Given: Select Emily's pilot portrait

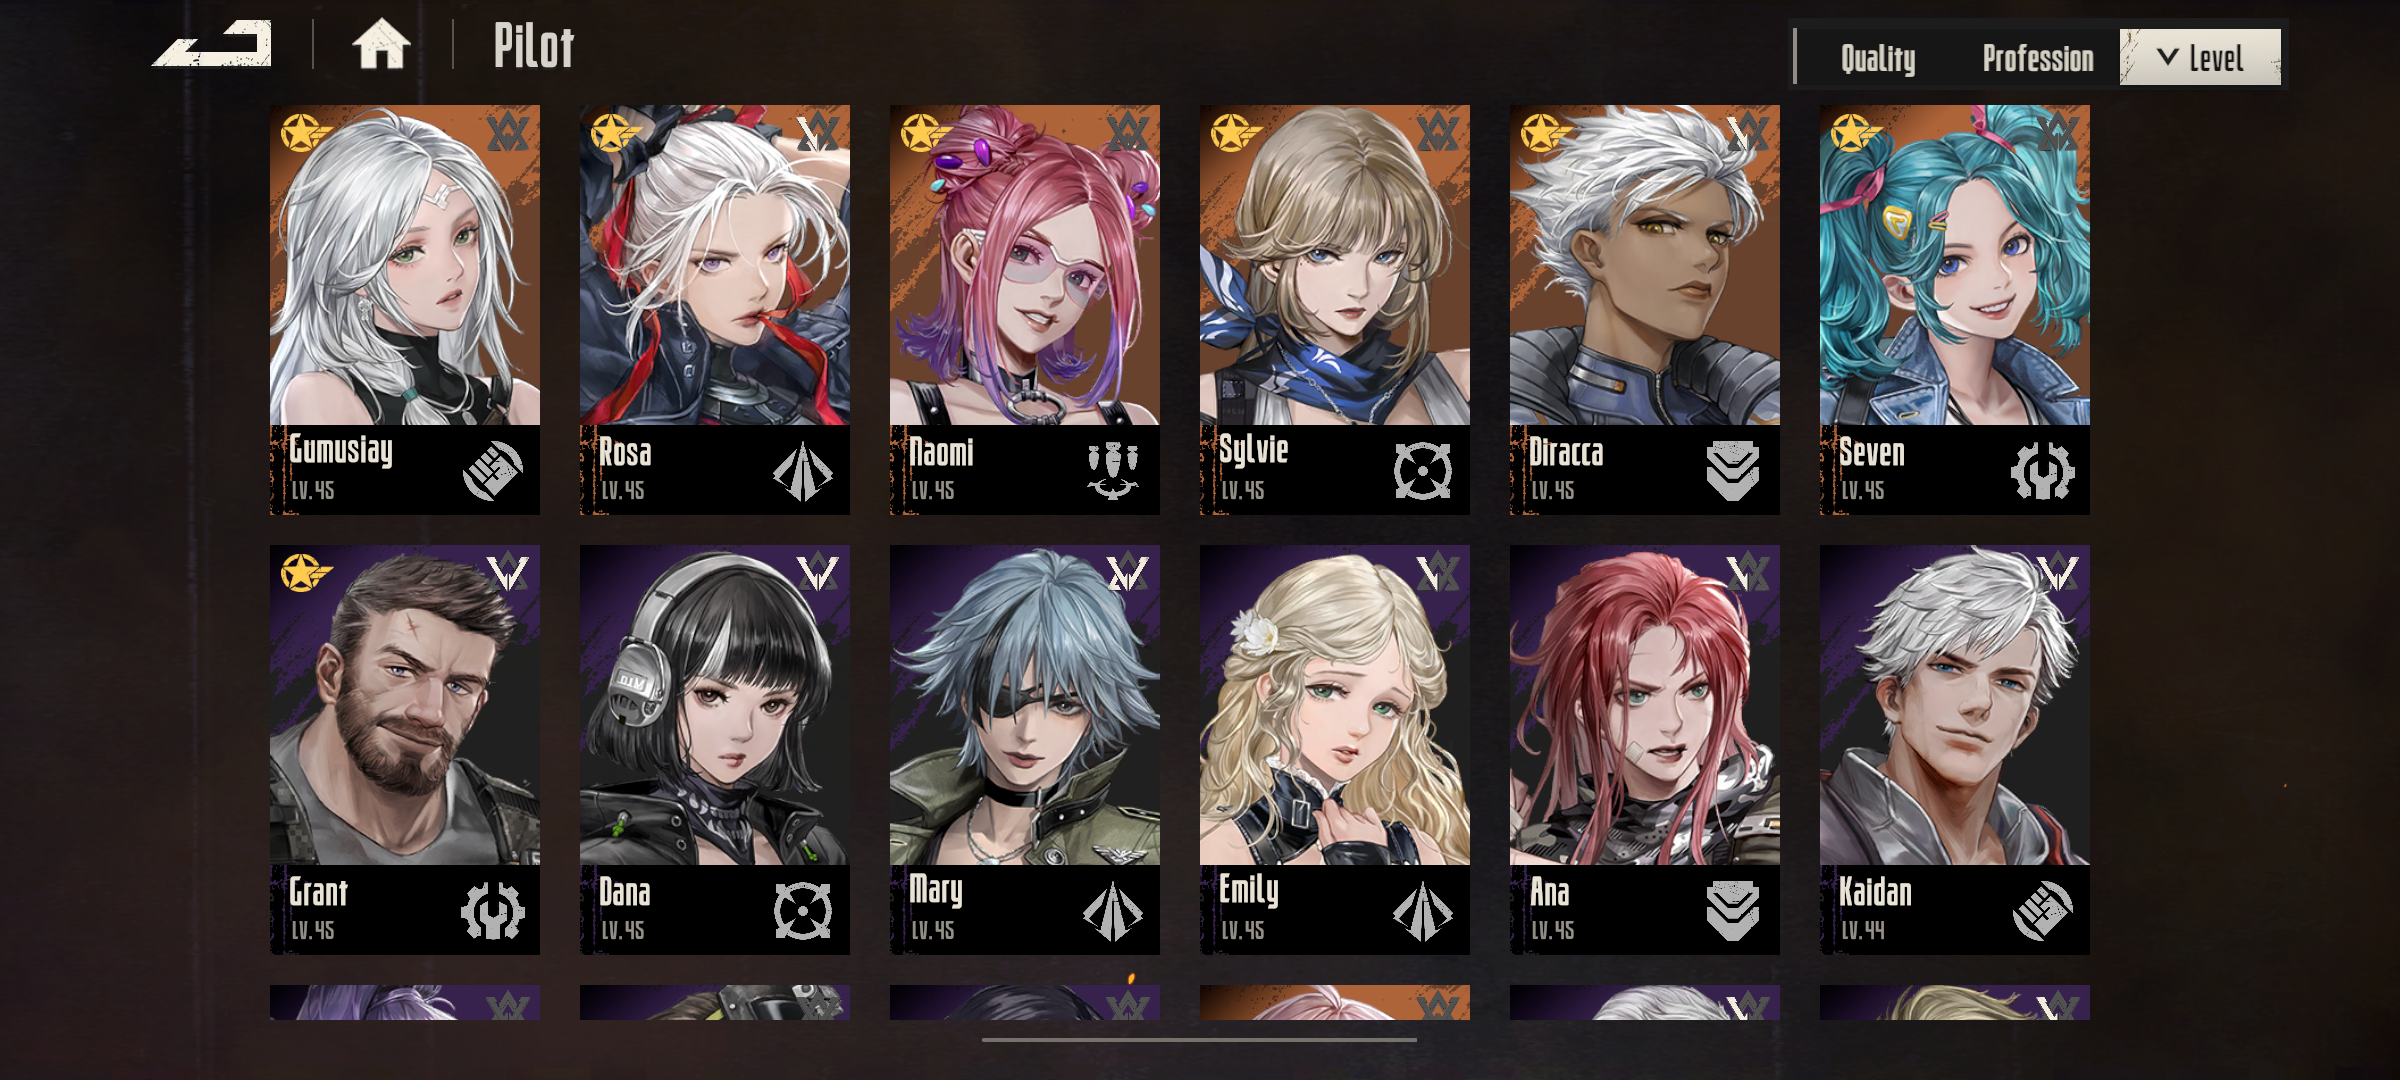Looking at the screenshot, I should click(1335, 705).
